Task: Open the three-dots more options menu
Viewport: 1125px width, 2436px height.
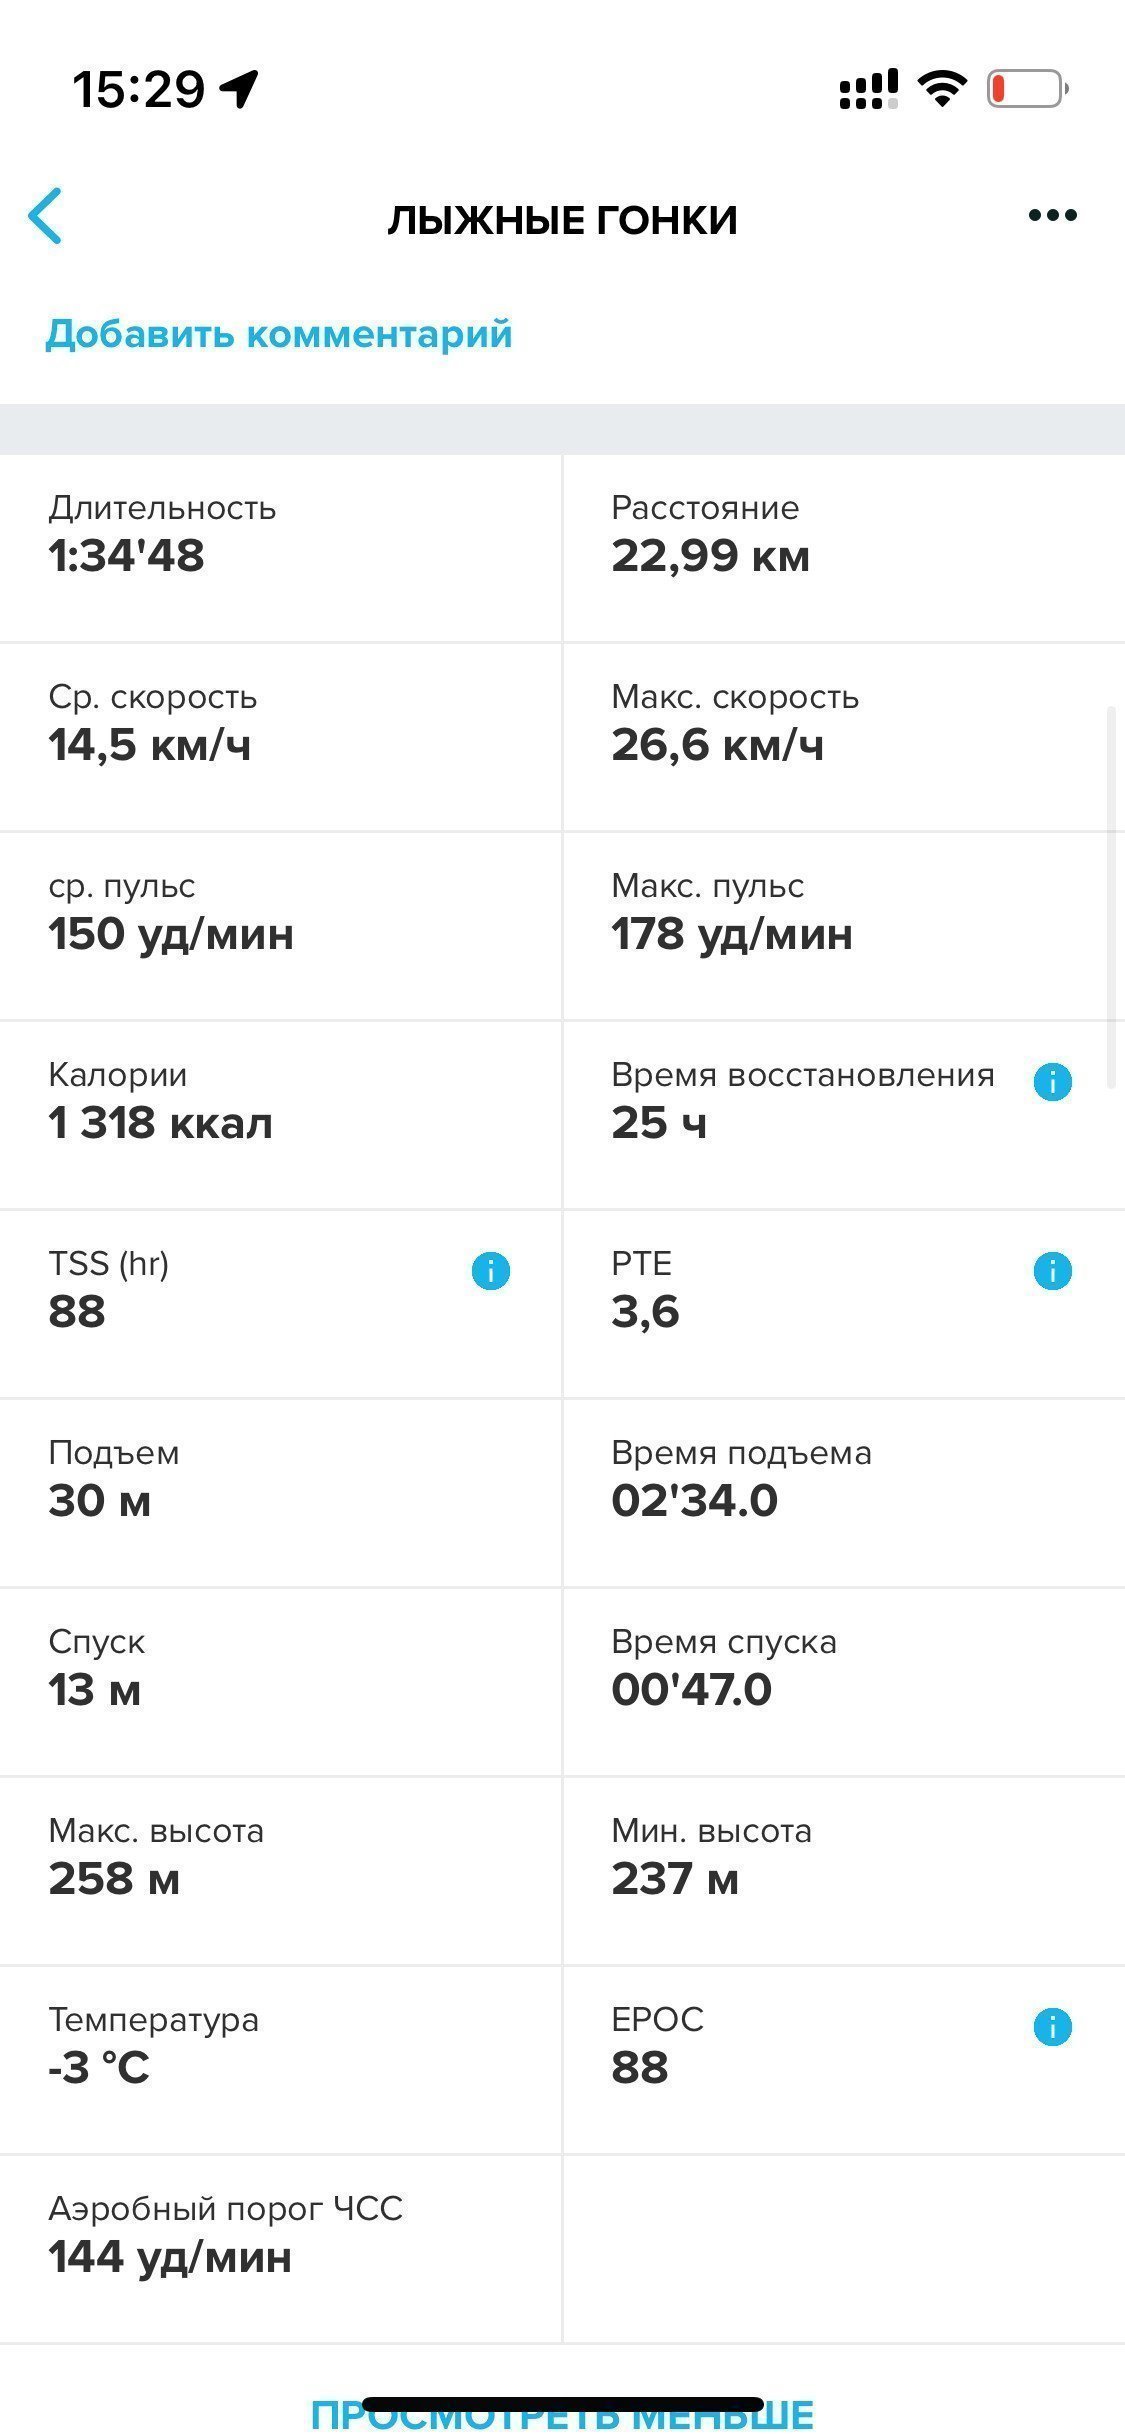Action: pyautogui.click(x=1052, y=215)
